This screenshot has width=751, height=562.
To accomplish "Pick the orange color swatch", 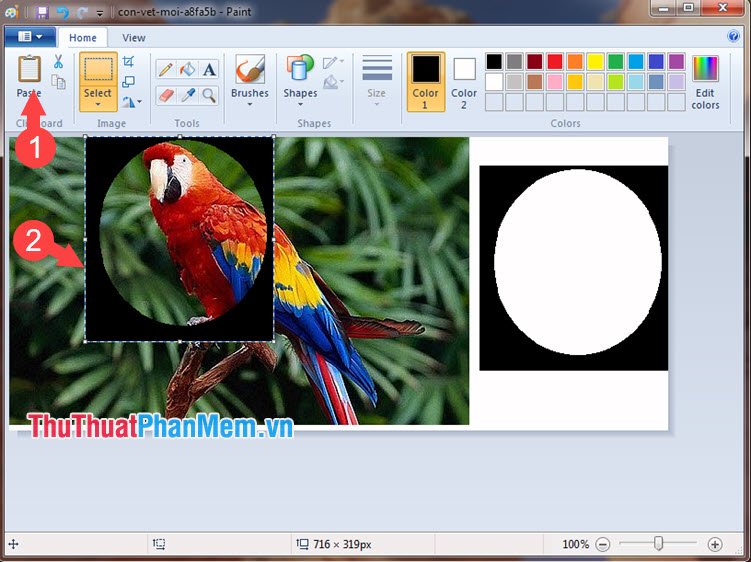I will (x=575, y=61).
